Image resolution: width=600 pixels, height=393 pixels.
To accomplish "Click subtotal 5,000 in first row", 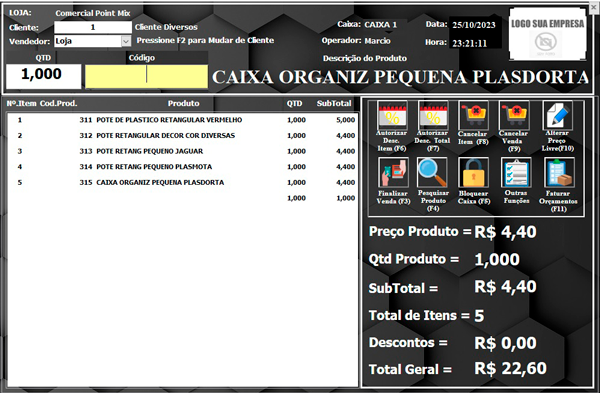I will click(x=346, y=120).
